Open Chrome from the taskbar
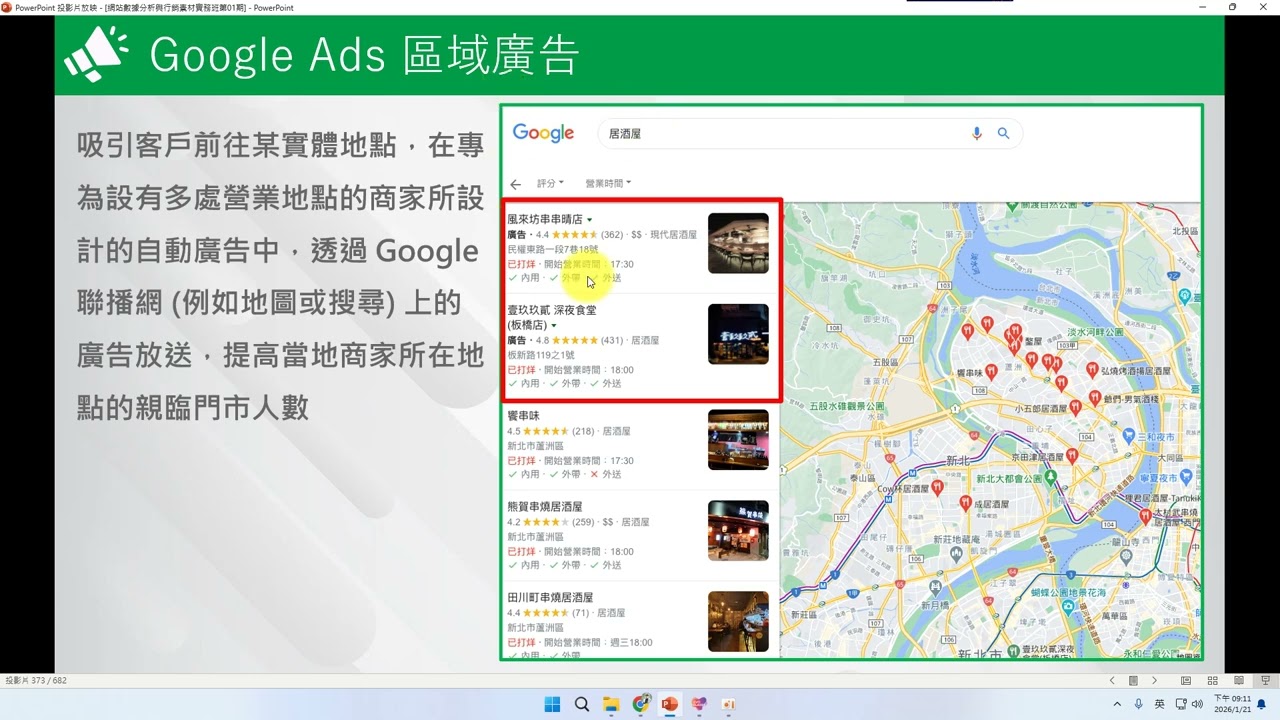1280x720 pixels. 640,704
